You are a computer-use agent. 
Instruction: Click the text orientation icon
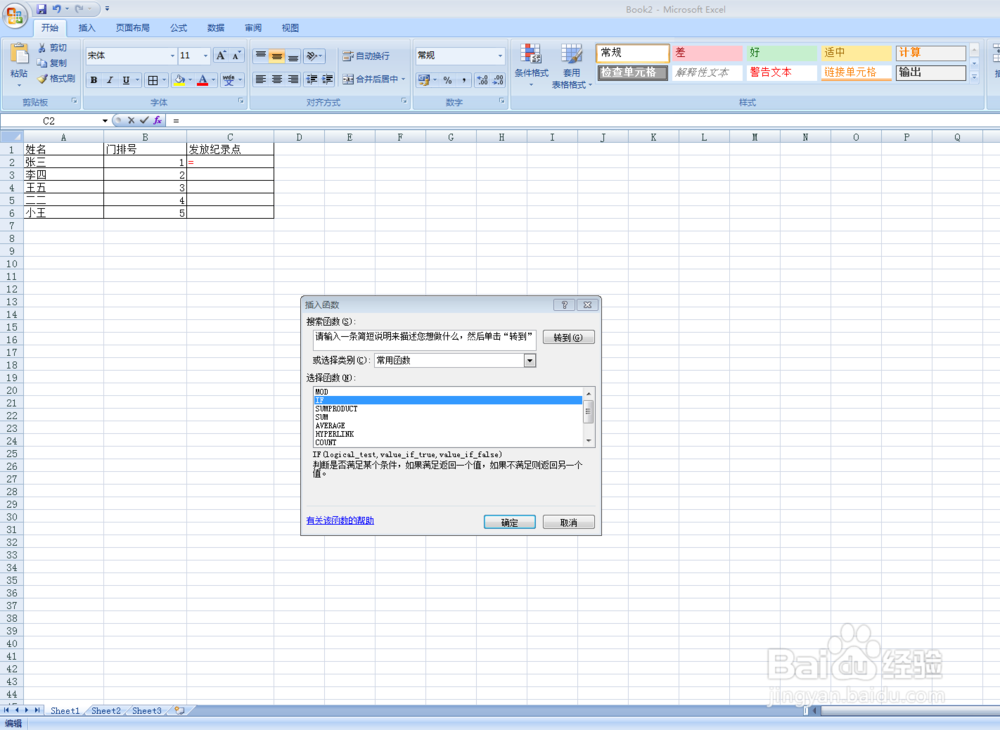coord(312,56)
